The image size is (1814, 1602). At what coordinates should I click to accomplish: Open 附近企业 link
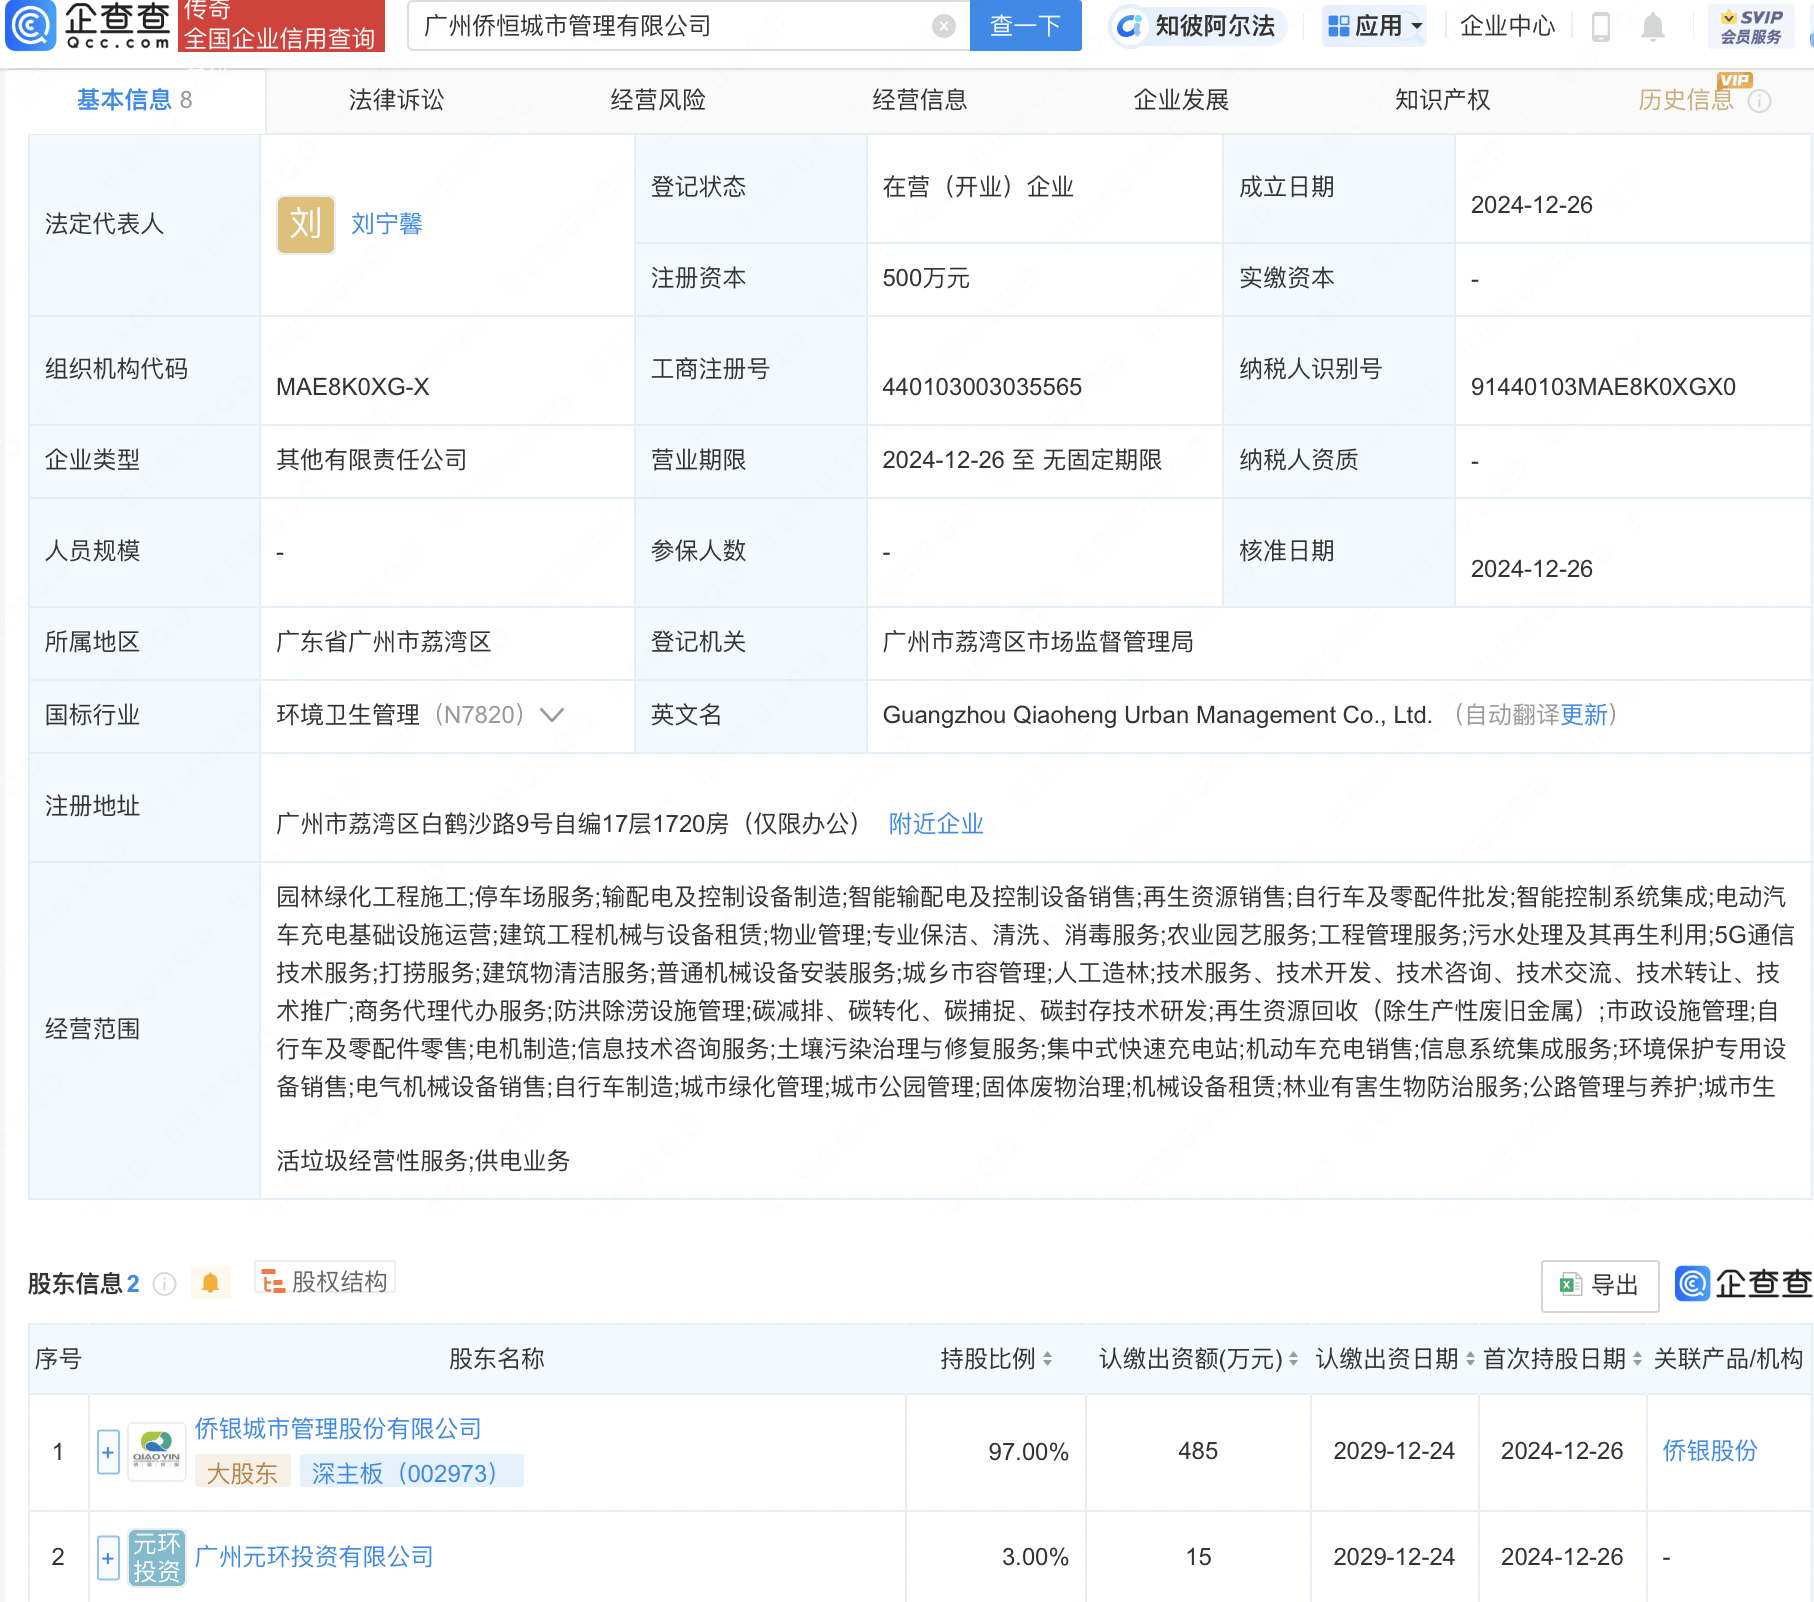(x=936, y=824)
